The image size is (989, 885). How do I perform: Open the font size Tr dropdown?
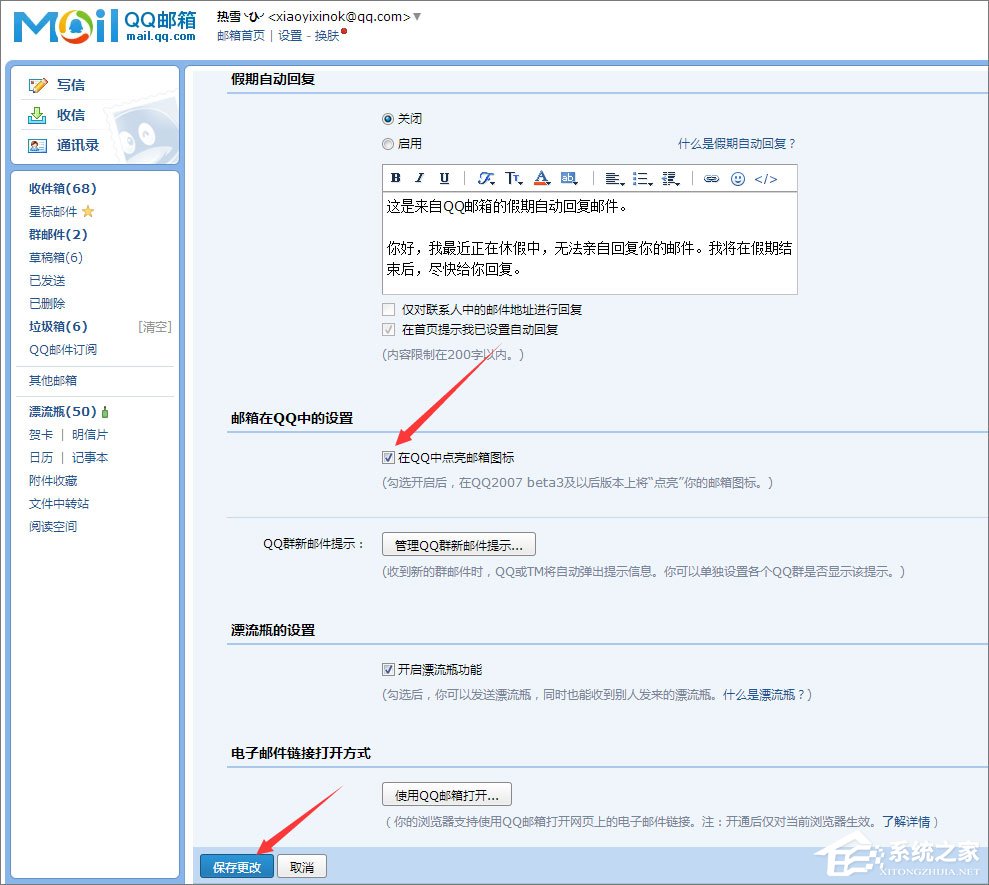[x=513, y=178]
